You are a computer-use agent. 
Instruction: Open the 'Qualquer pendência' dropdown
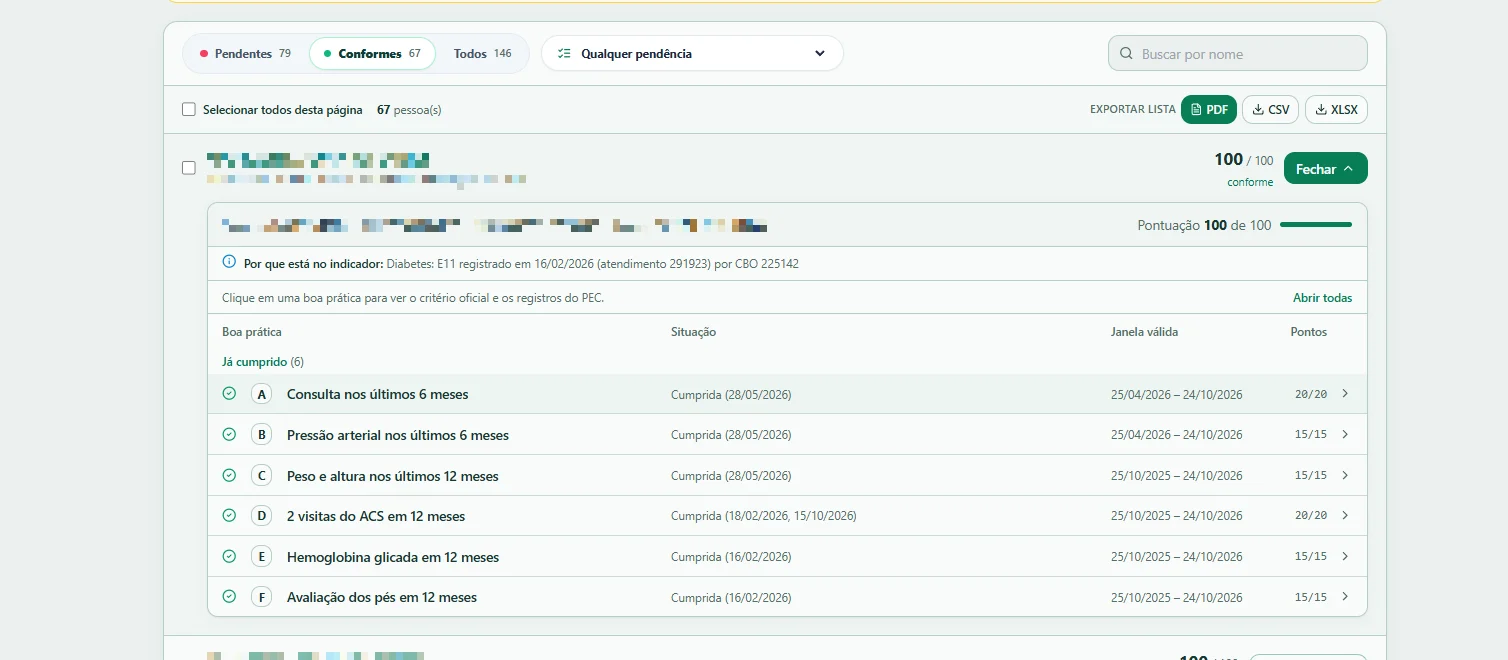click(692, 54)
